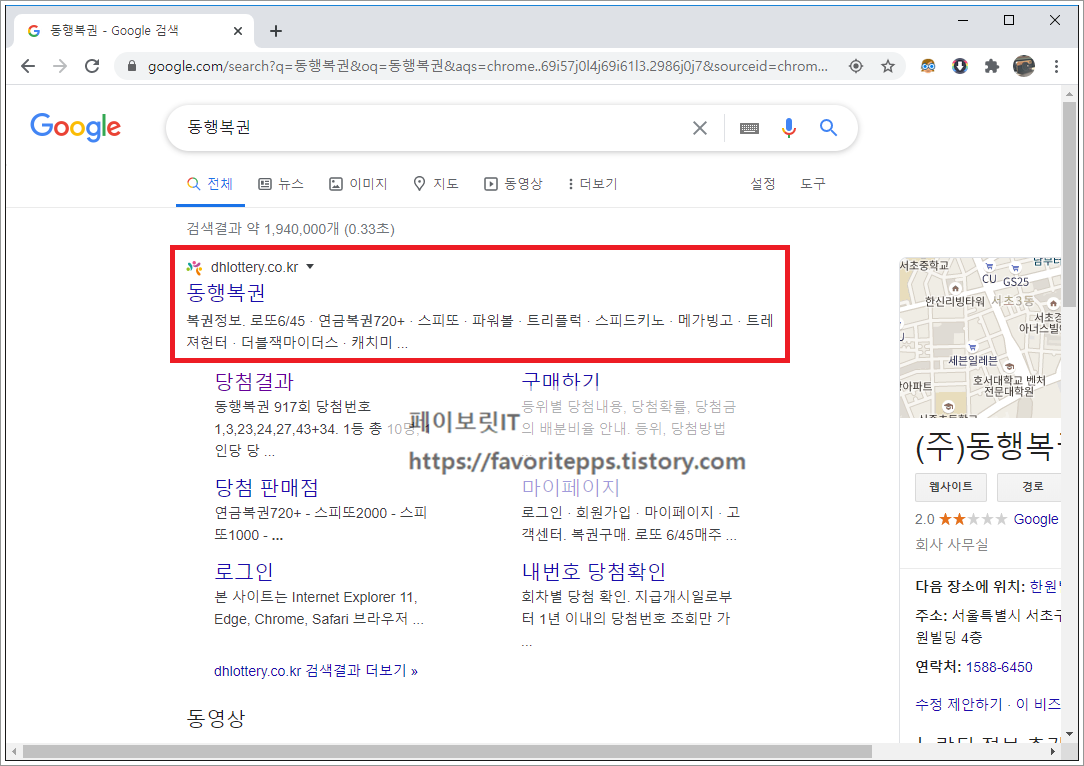
Task: Open the 당첨결과 sitelink
Action: [254, 382]
